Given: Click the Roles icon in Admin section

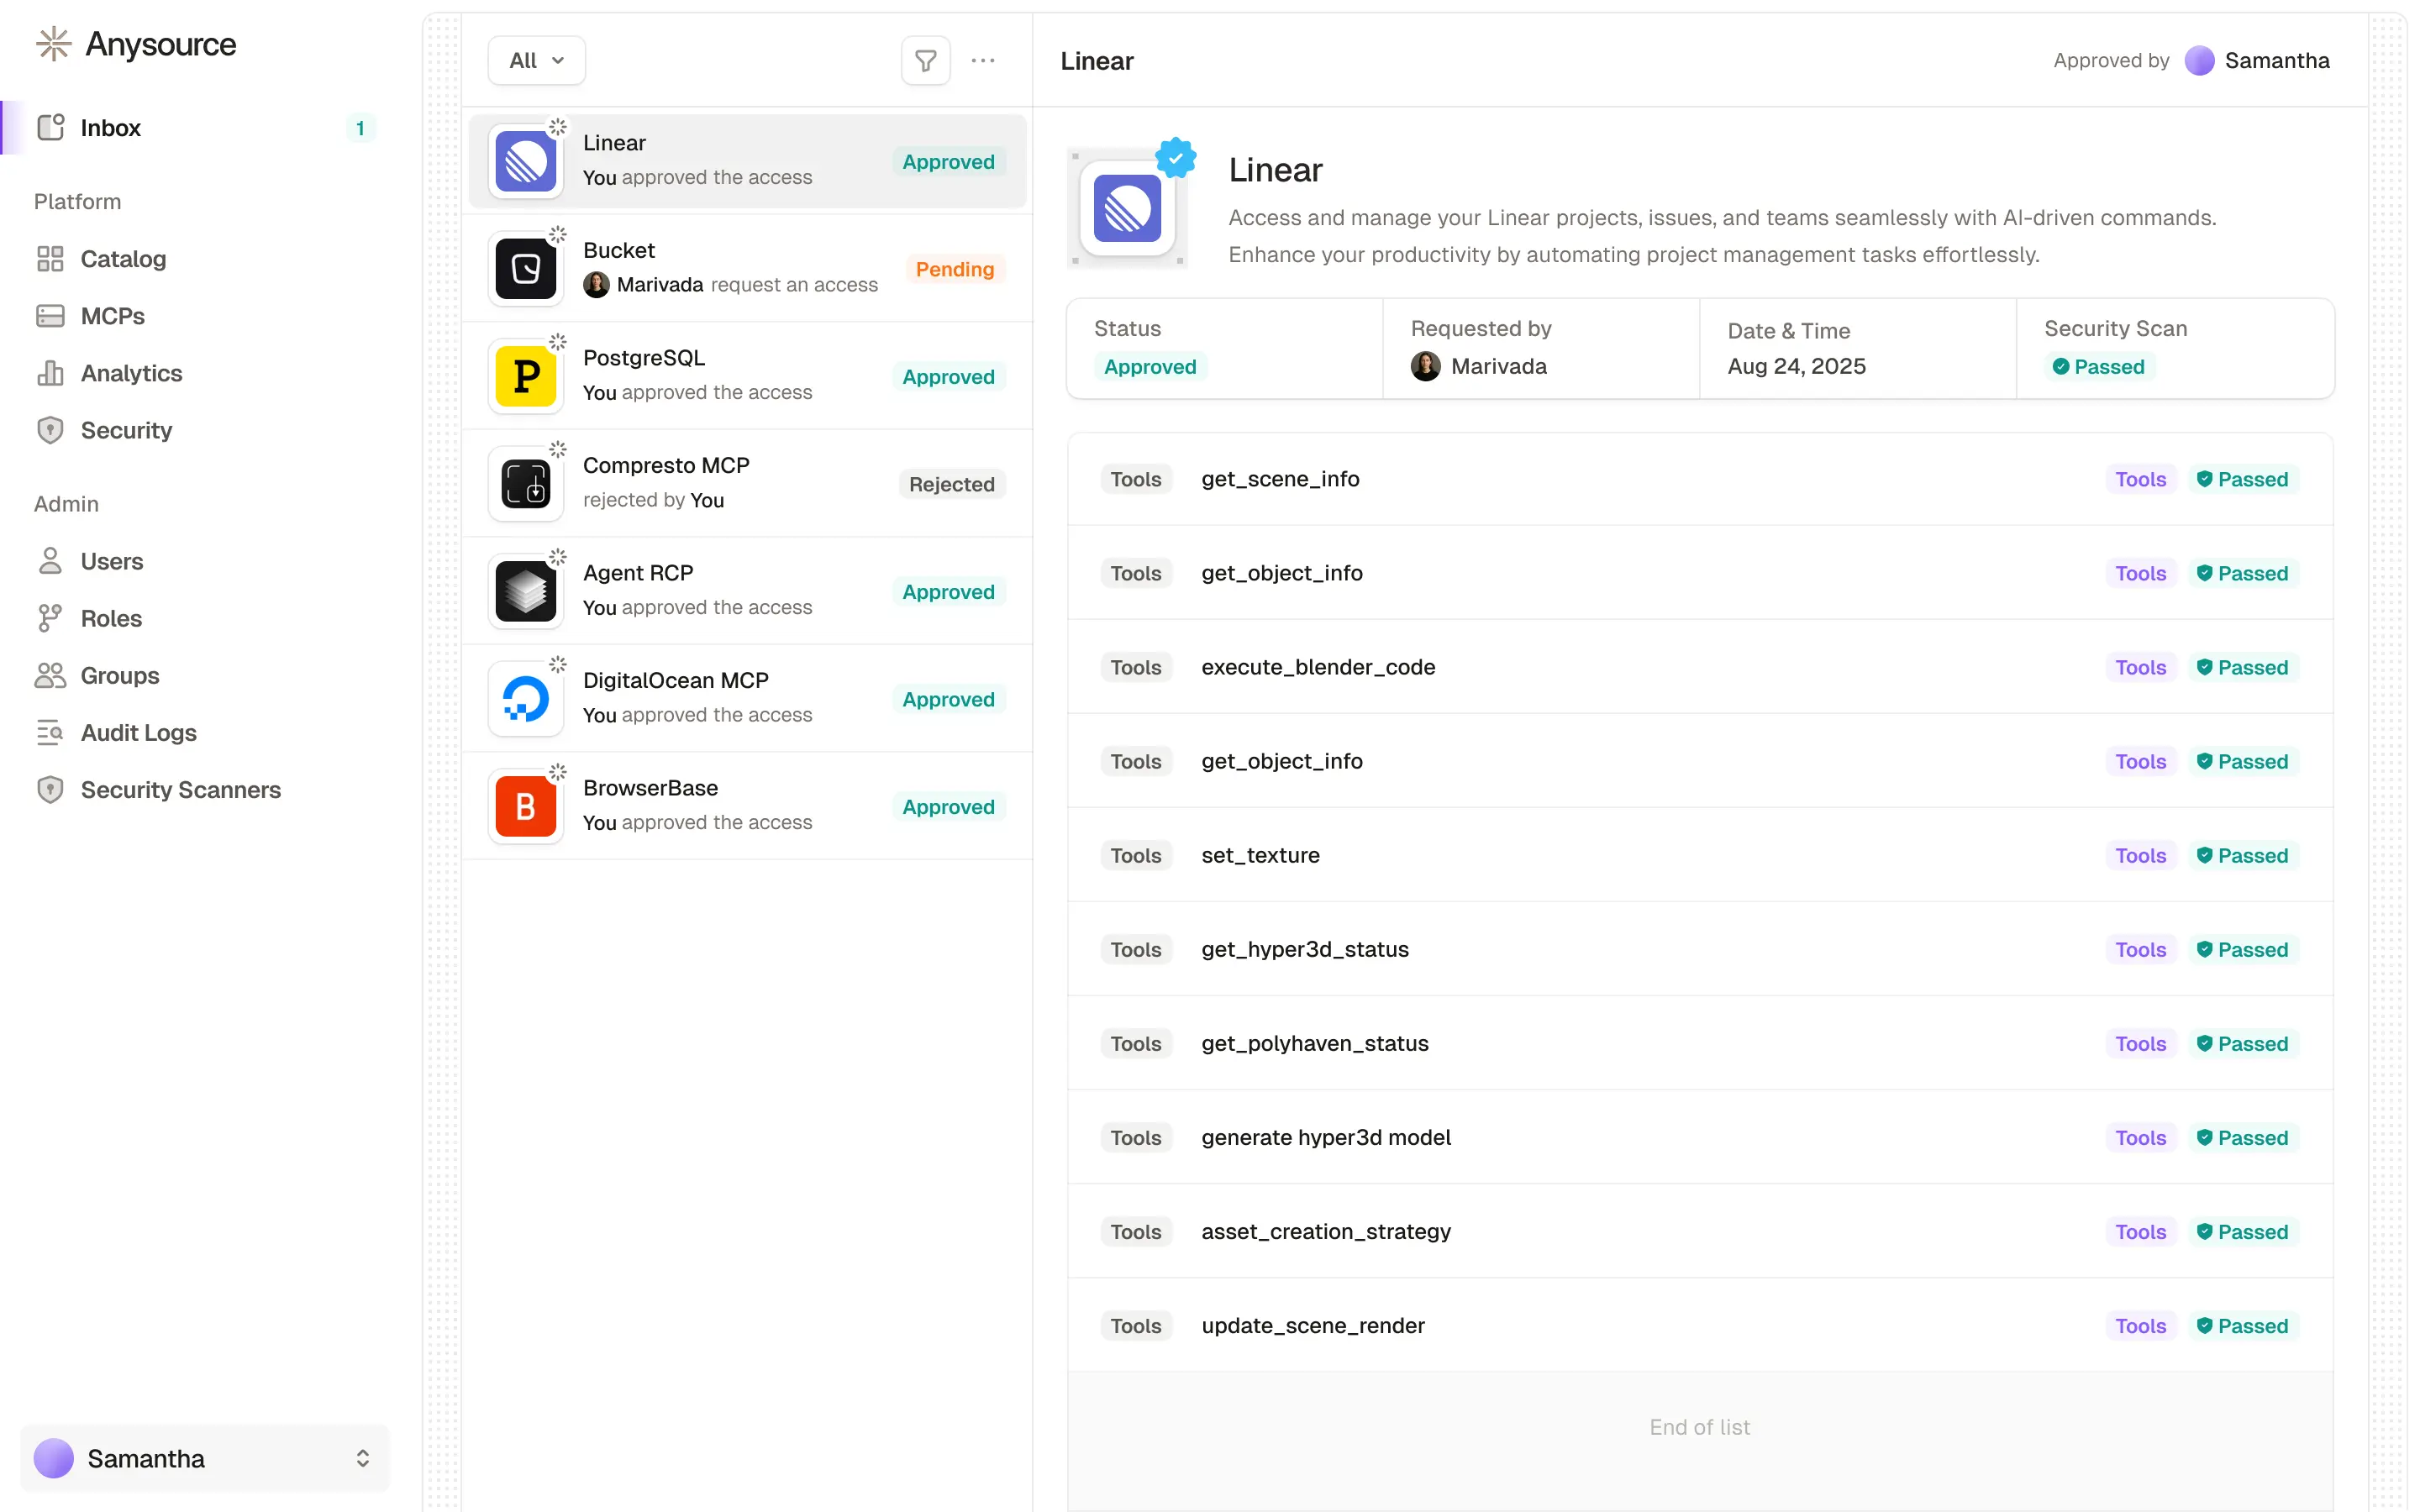Looking at the screenshot, I should click(50, 619).
